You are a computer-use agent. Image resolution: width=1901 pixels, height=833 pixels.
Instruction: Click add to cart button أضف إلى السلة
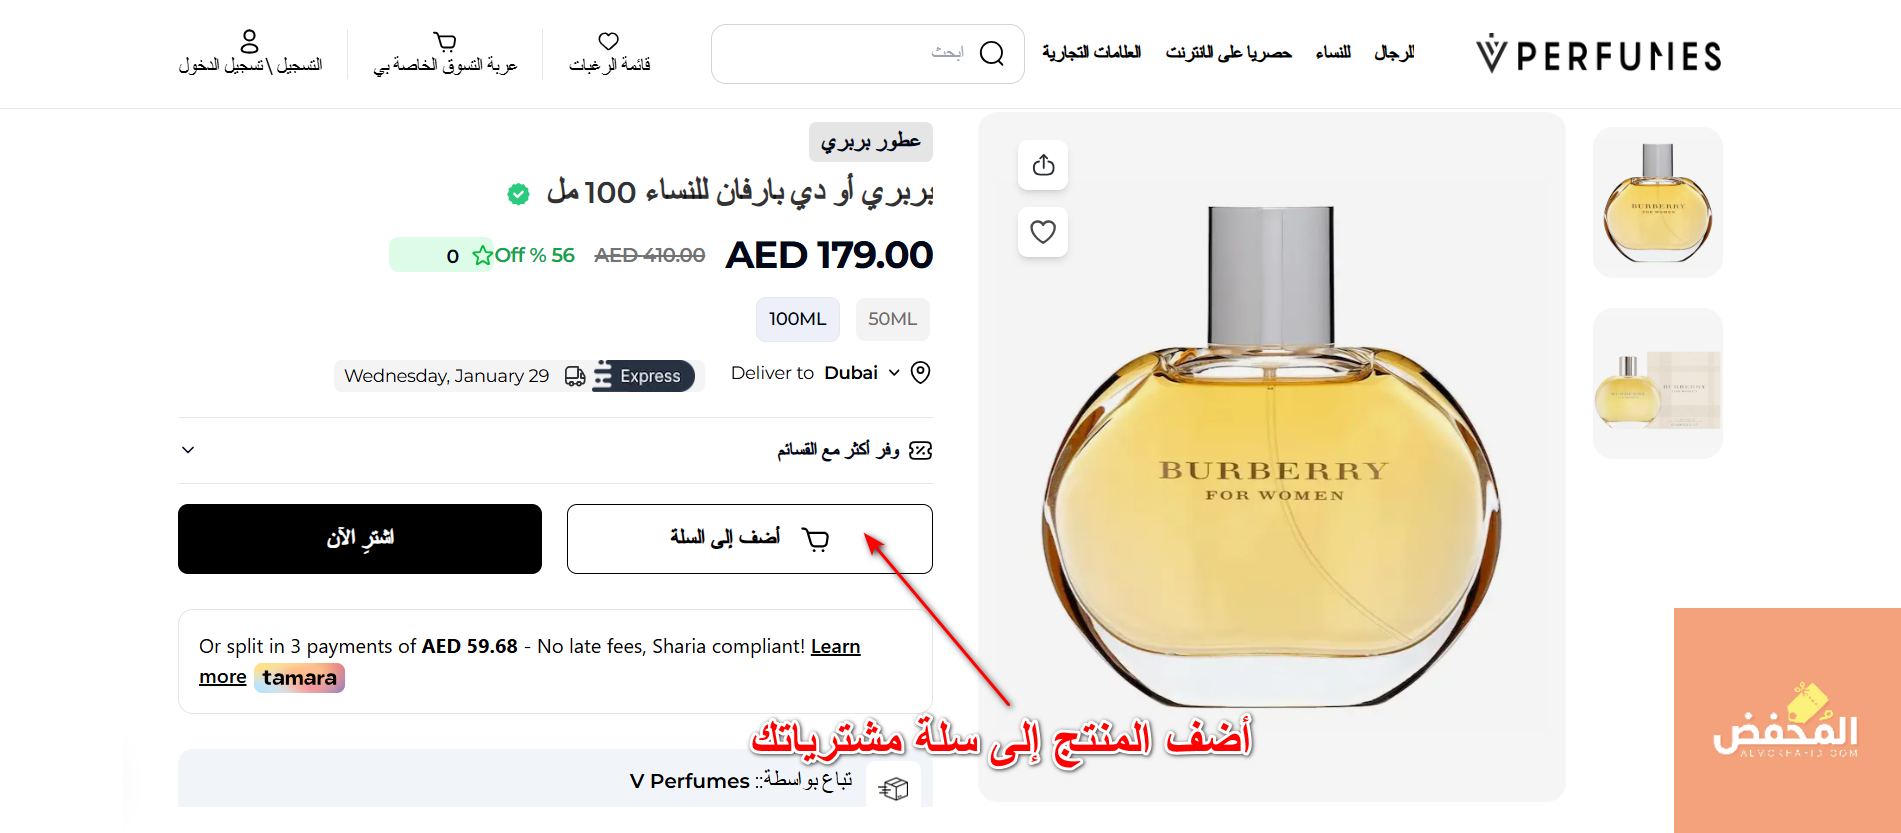click(x=750, y=539)
